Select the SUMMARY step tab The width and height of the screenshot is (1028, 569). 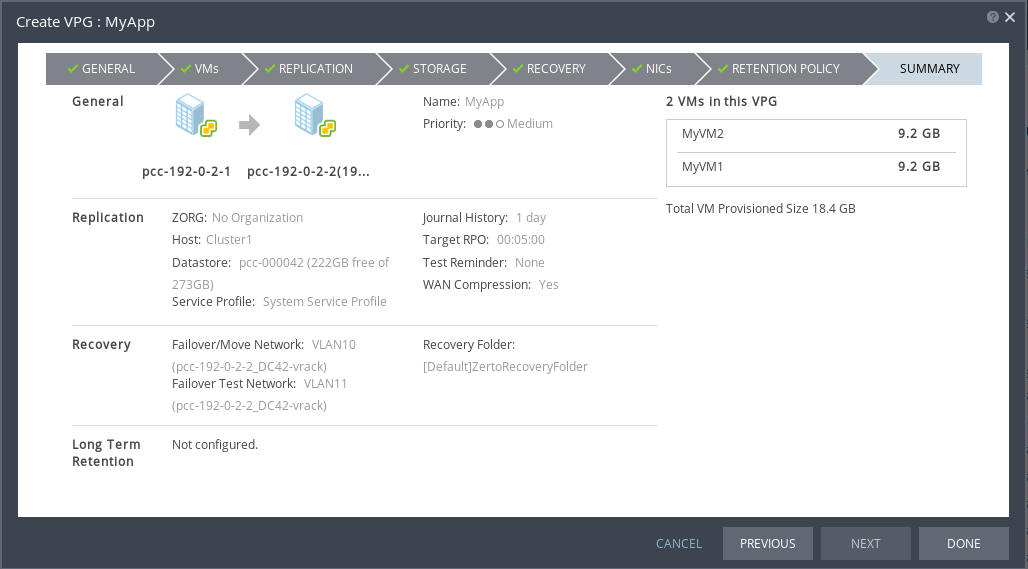(929, 69)
